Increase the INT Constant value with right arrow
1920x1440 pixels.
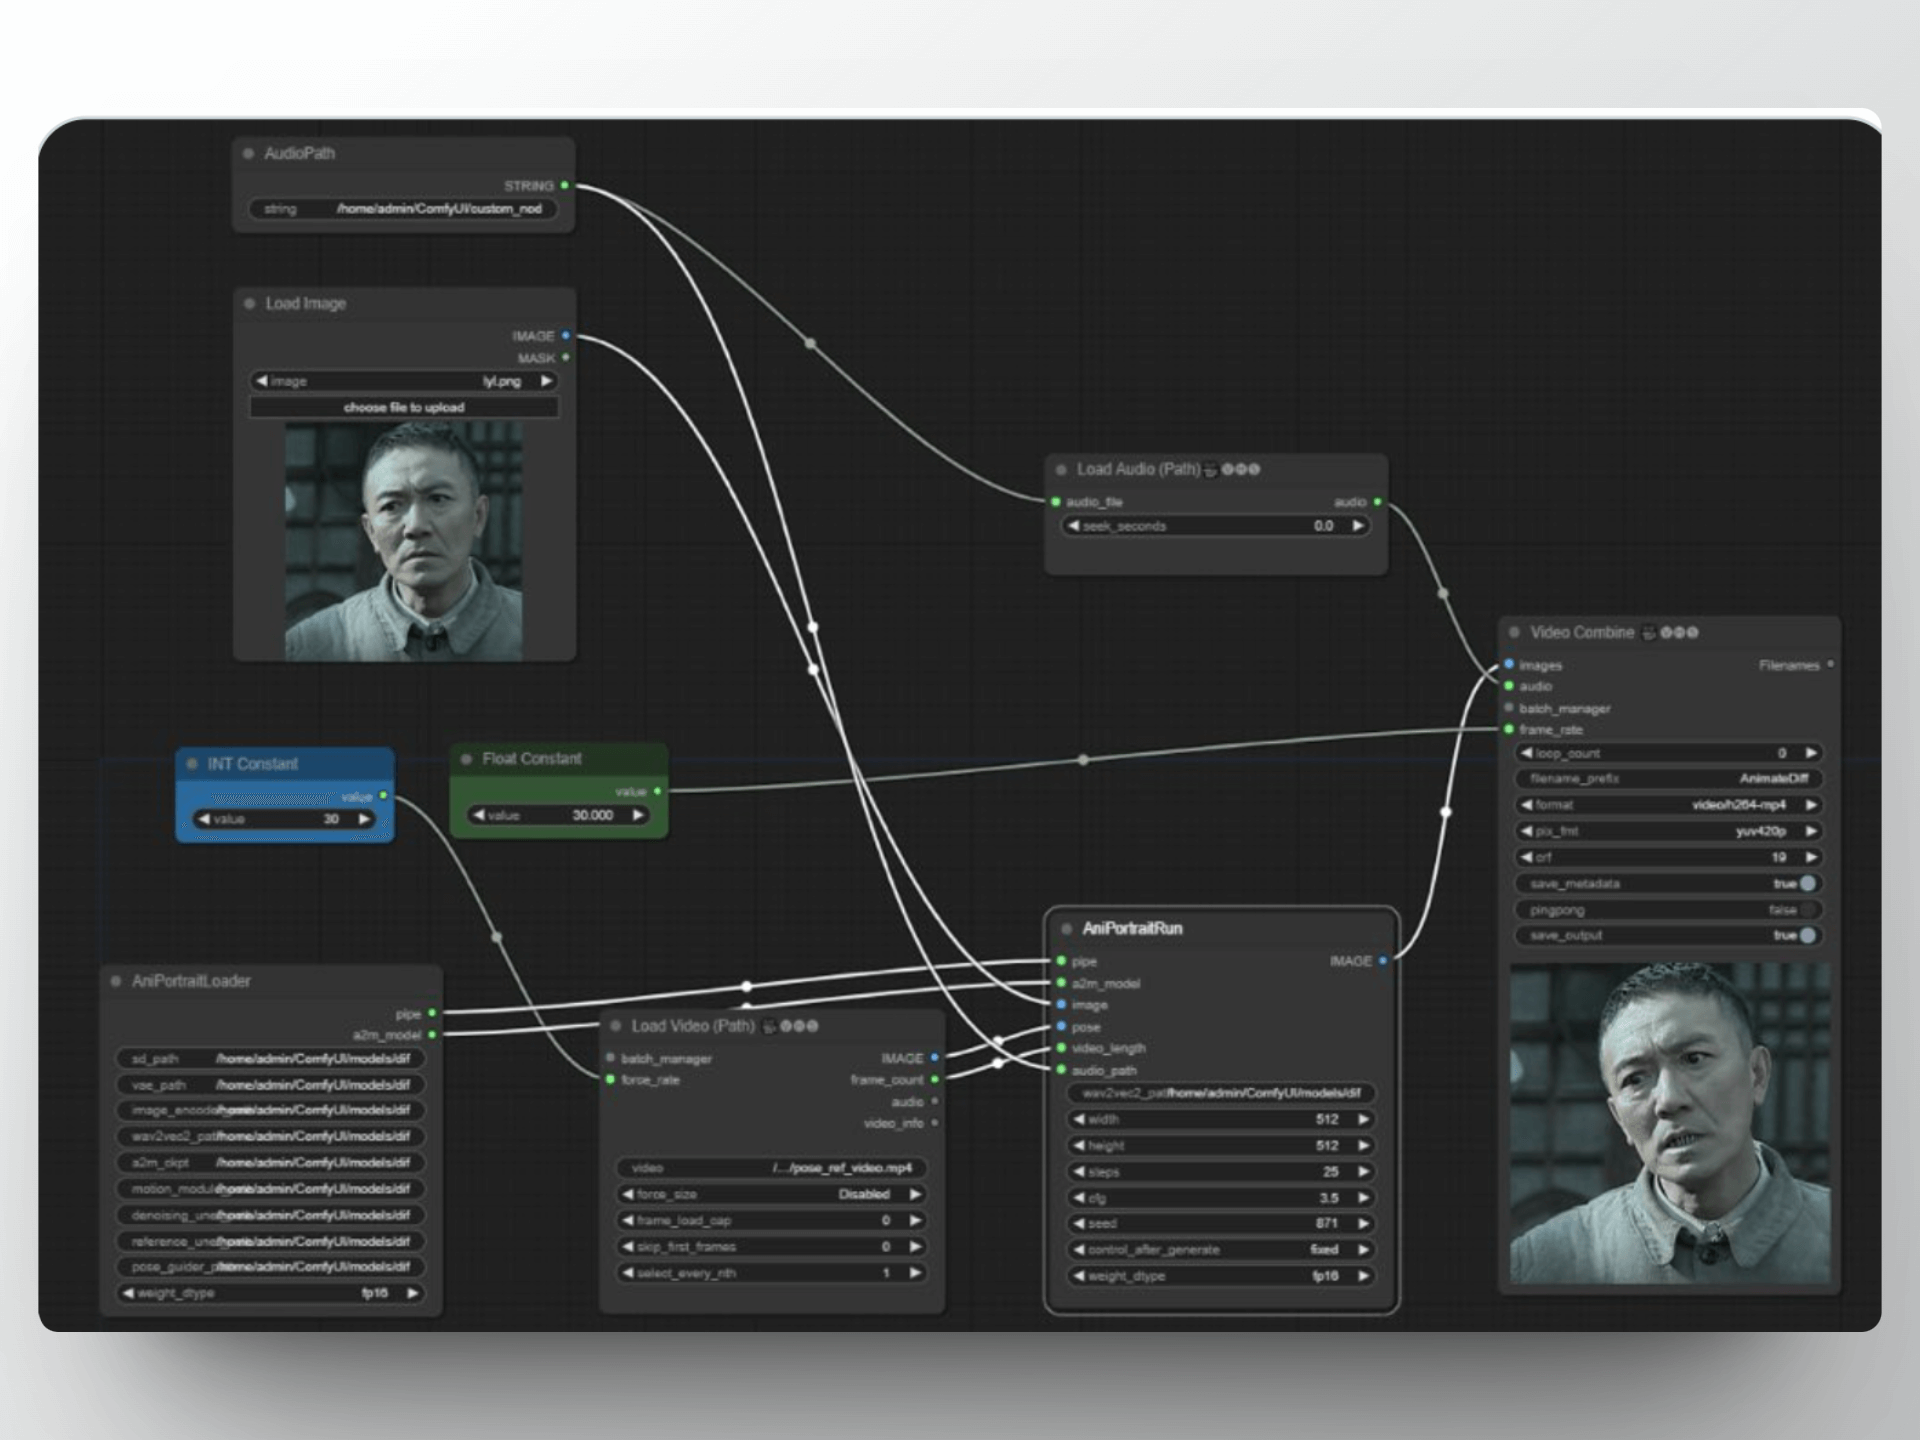365,819
